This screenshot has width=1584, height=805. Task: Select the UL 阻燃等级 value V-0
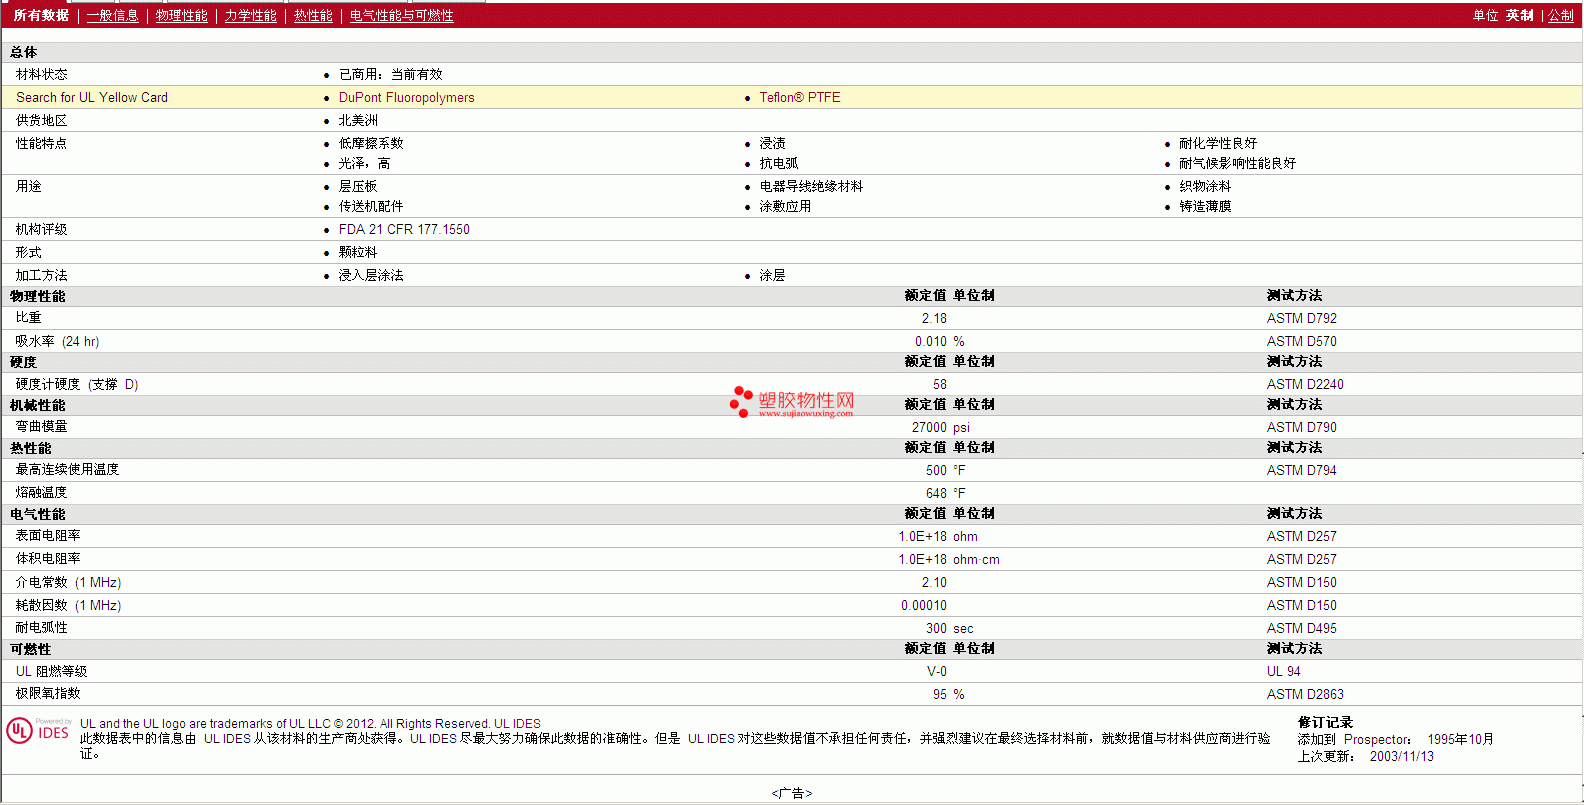point(937,672)
